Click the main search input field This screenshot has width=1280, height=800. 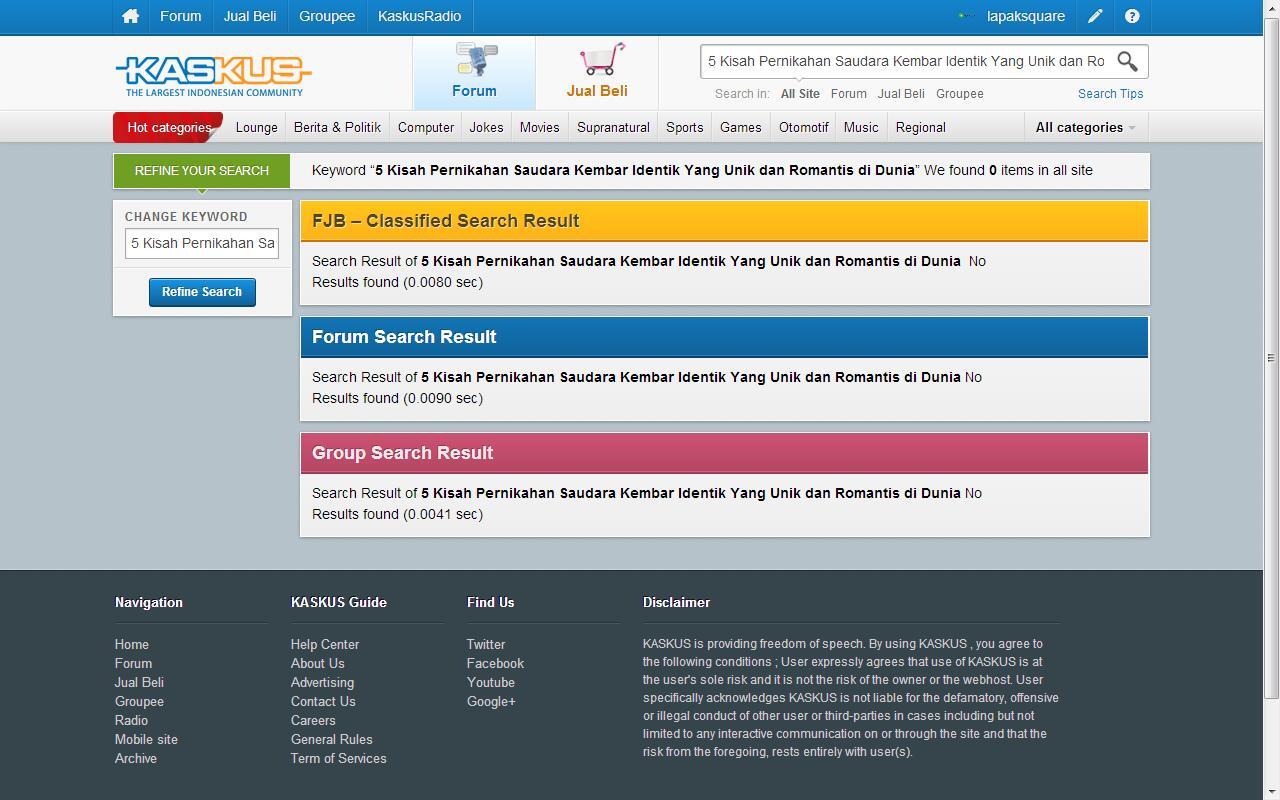point(906,61)
